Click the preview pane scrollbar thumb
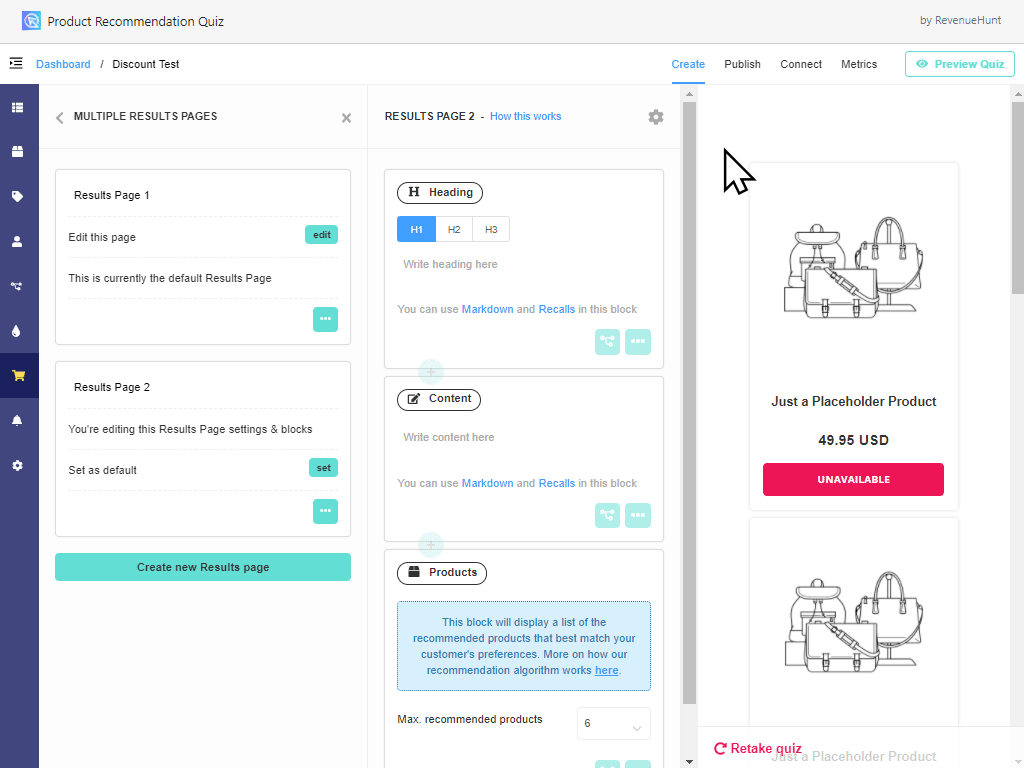This screenshot has height=768, width=1024. point(1017,198)
